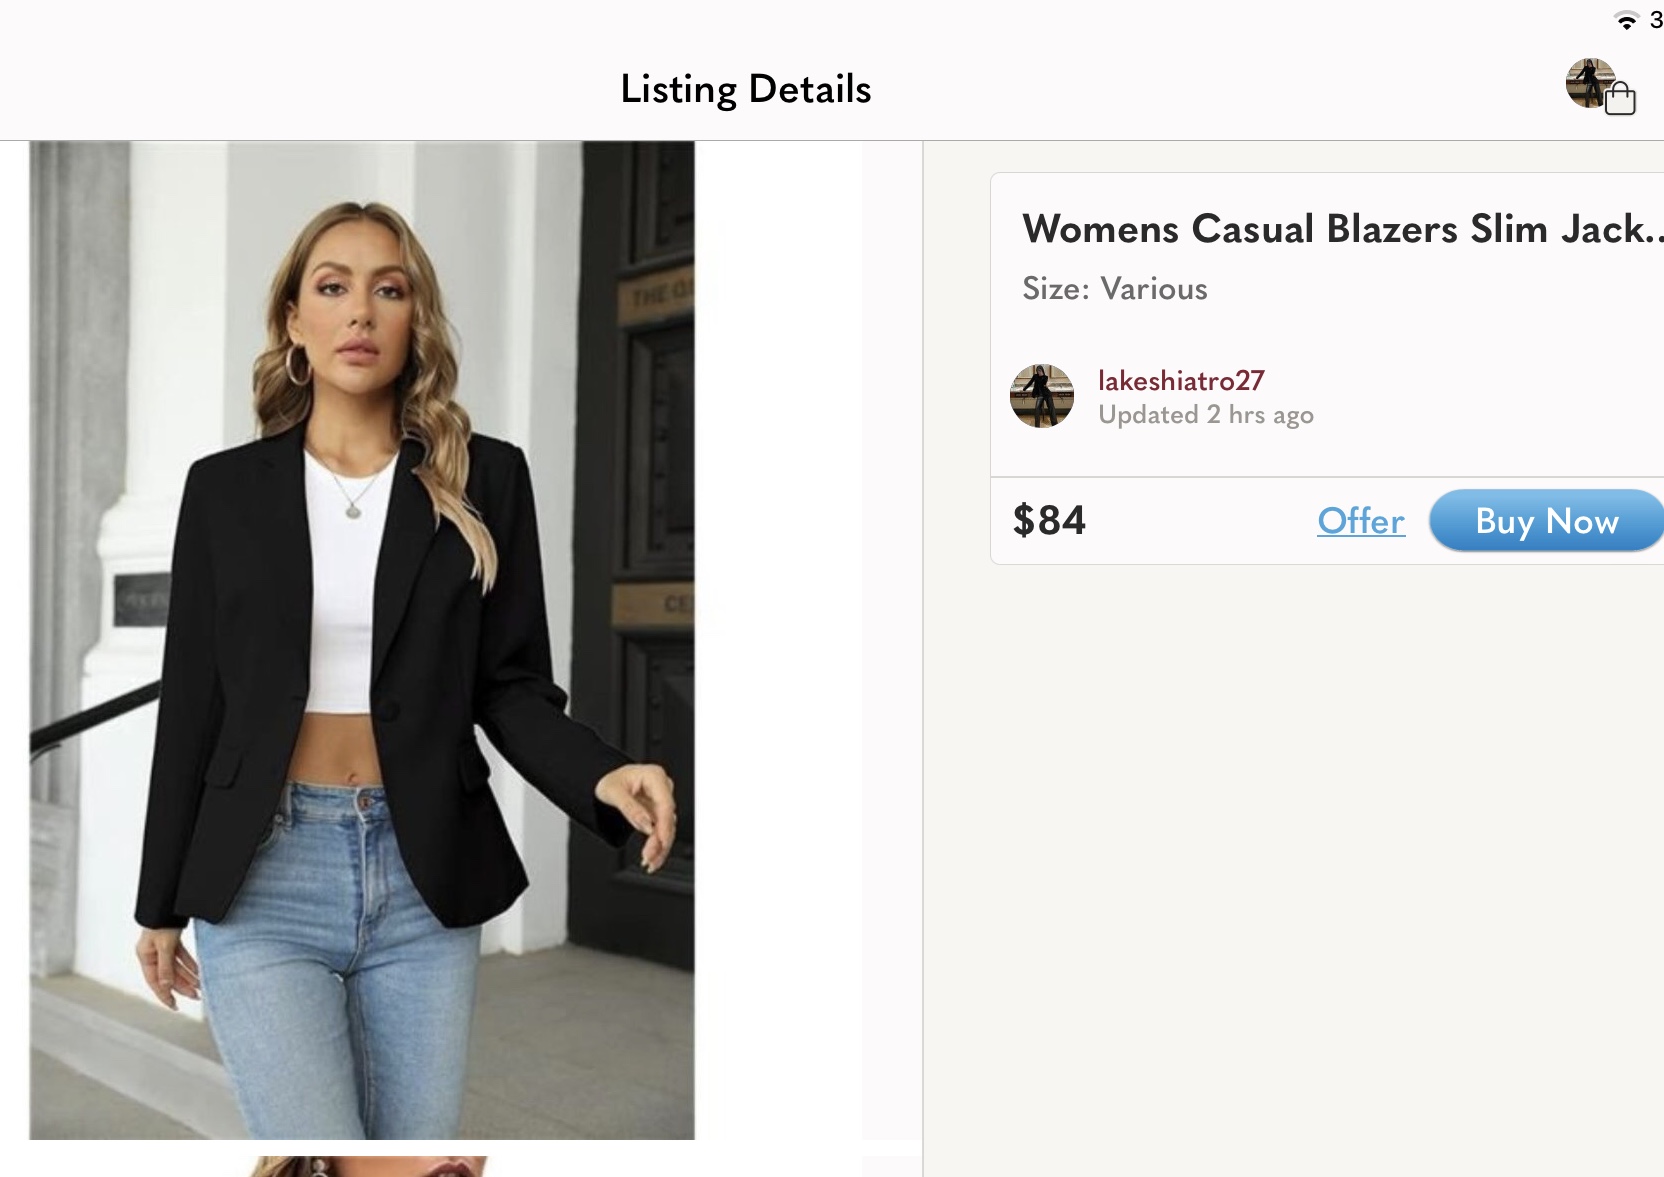Image resolution: width=1664 pixels, height=1177 pixels.
Task: Click the Wi-Fi status icon
Action: (1627, 20)
